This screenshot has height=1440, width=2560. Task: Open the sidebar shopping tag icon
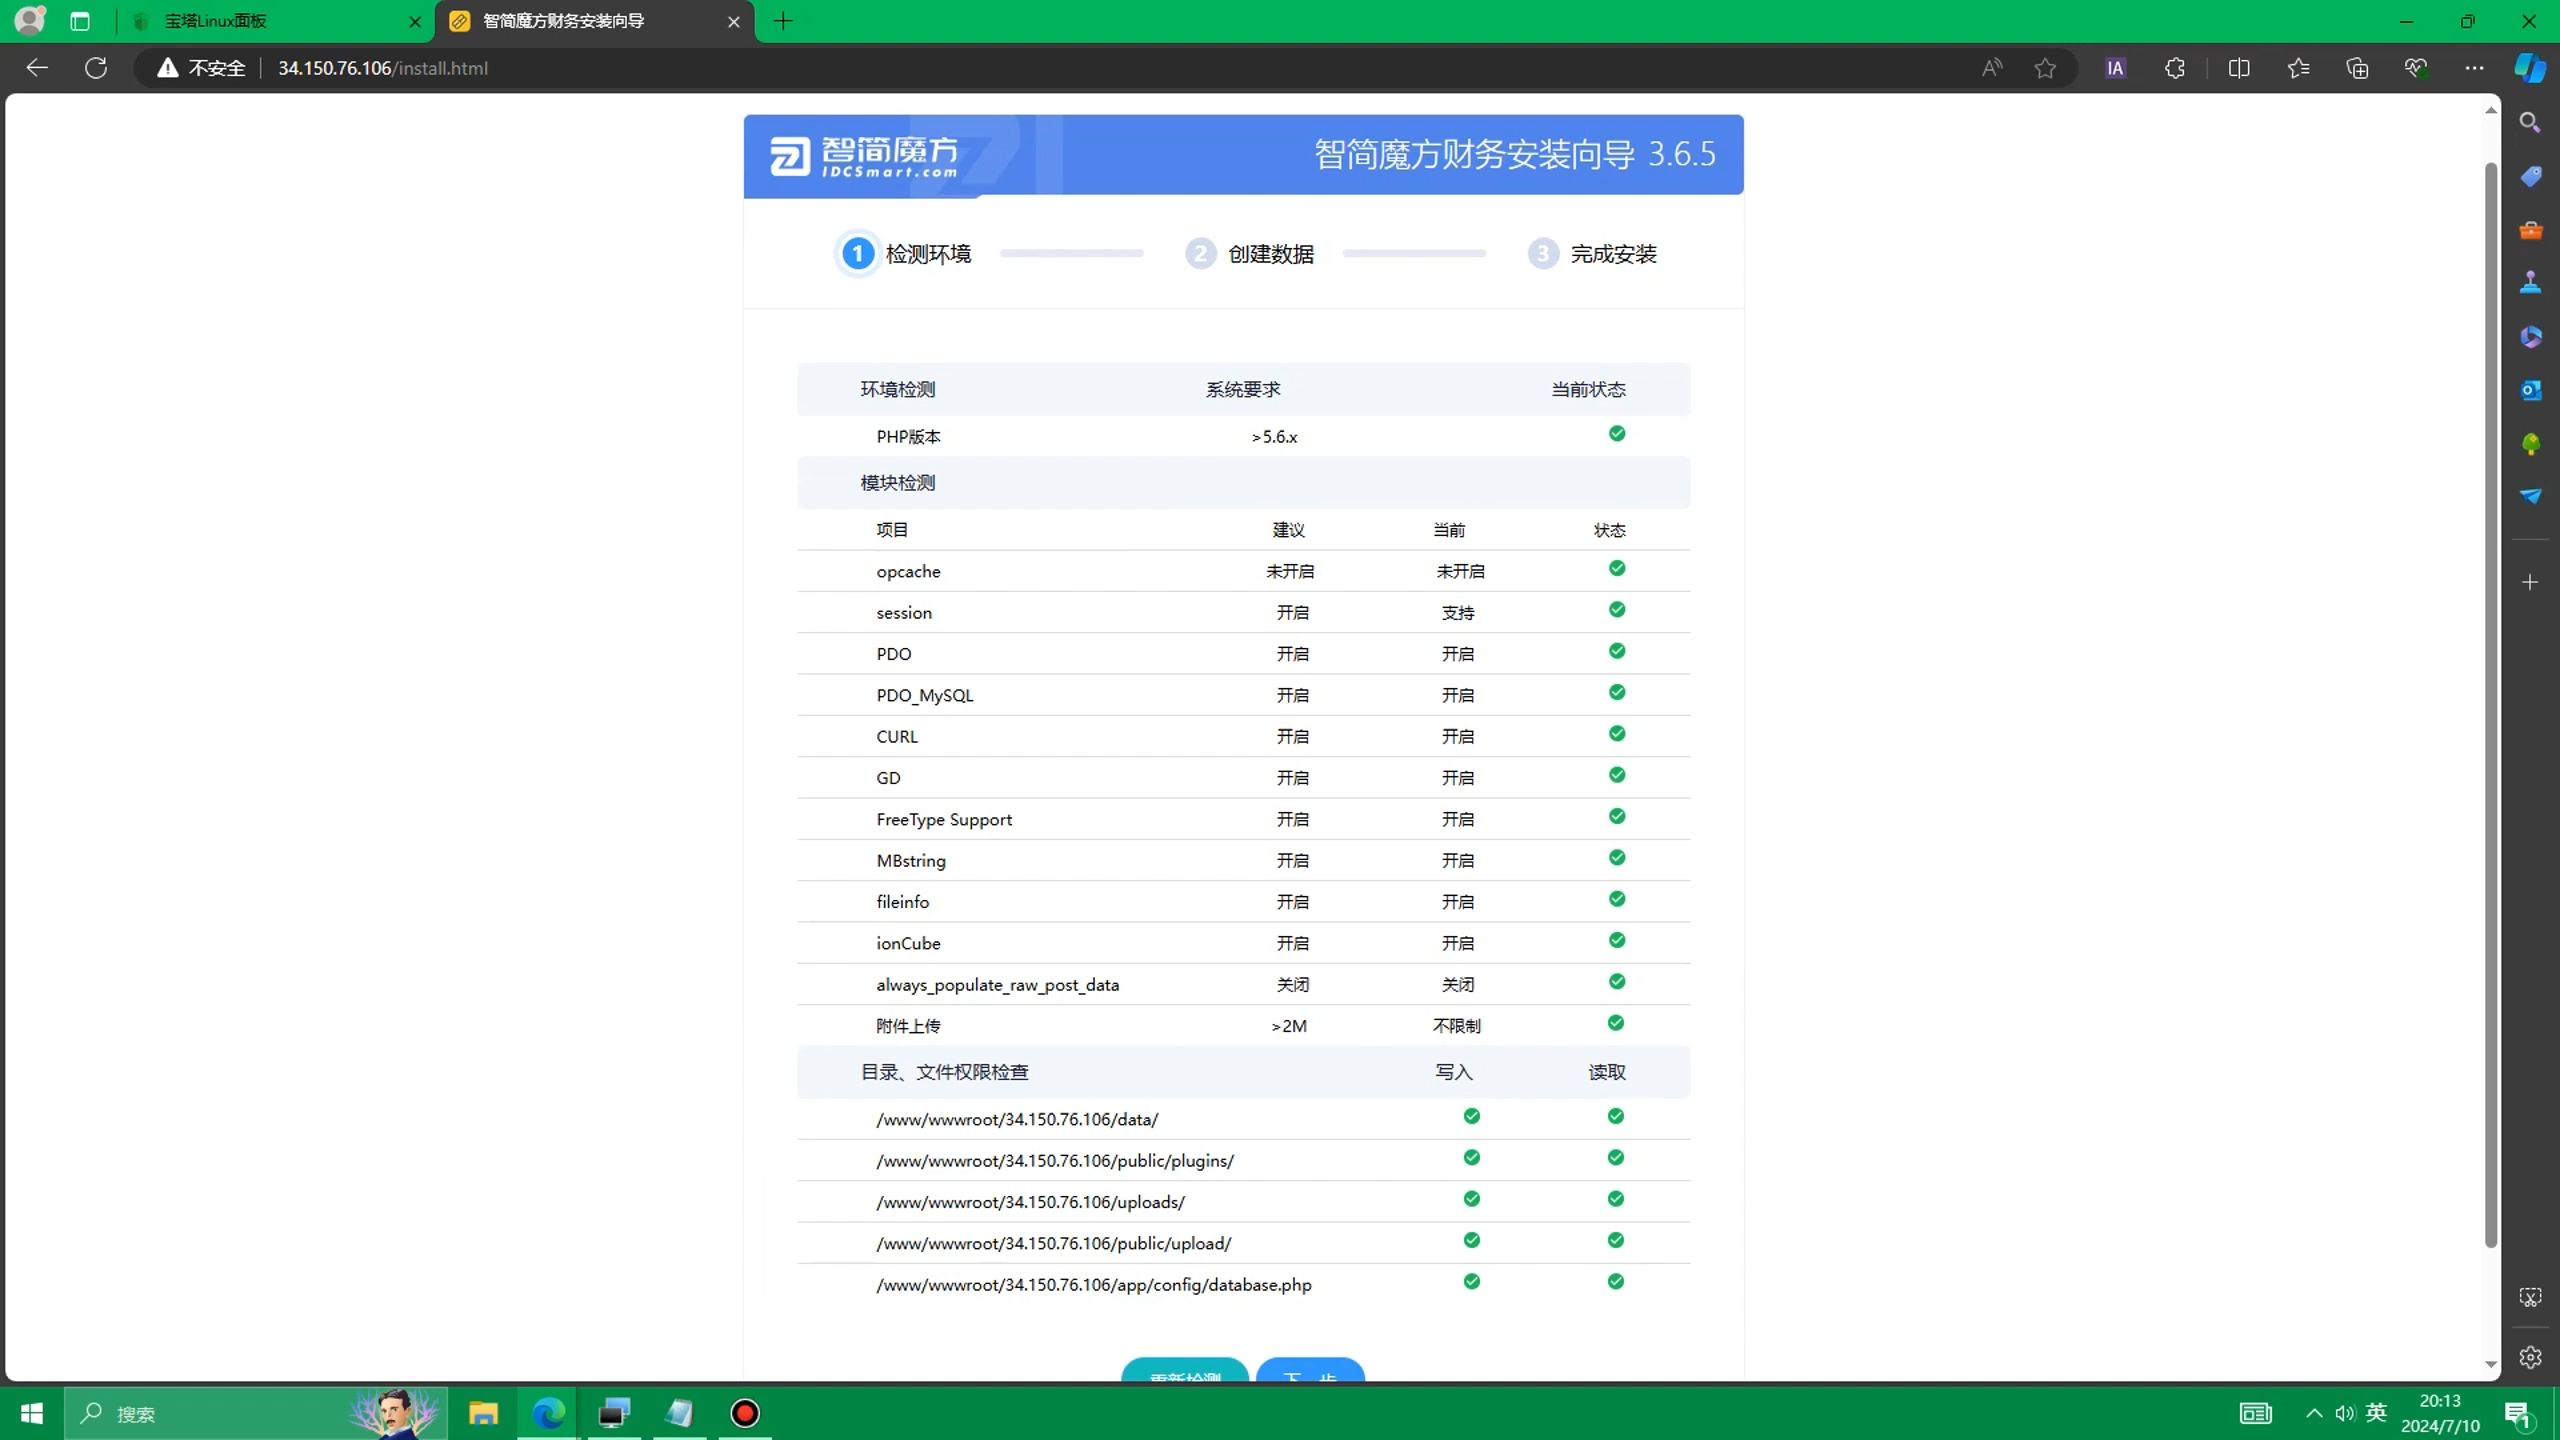(x=2530, y=176)
